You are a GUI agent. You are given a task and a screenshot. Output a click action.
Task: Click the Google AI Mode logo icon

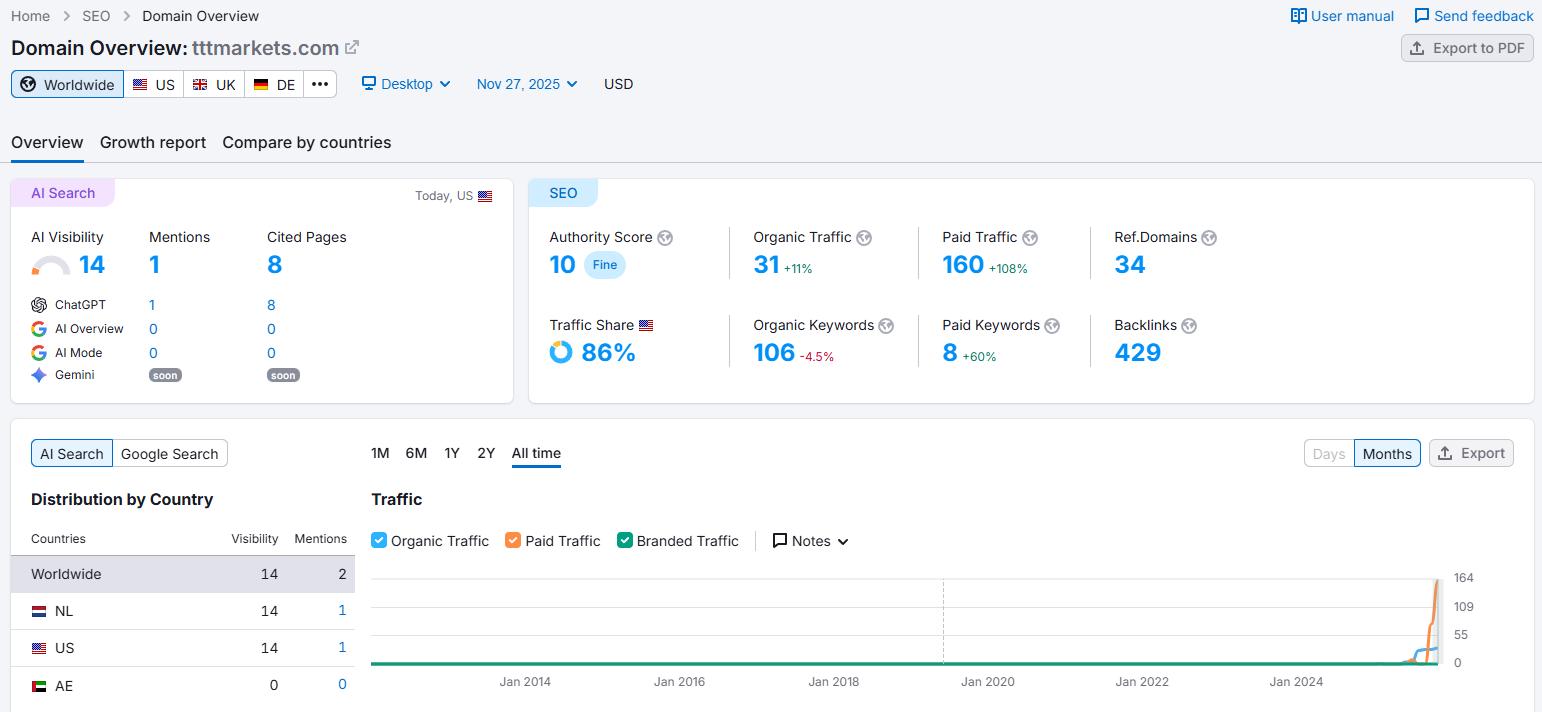[x=39, y=353]
